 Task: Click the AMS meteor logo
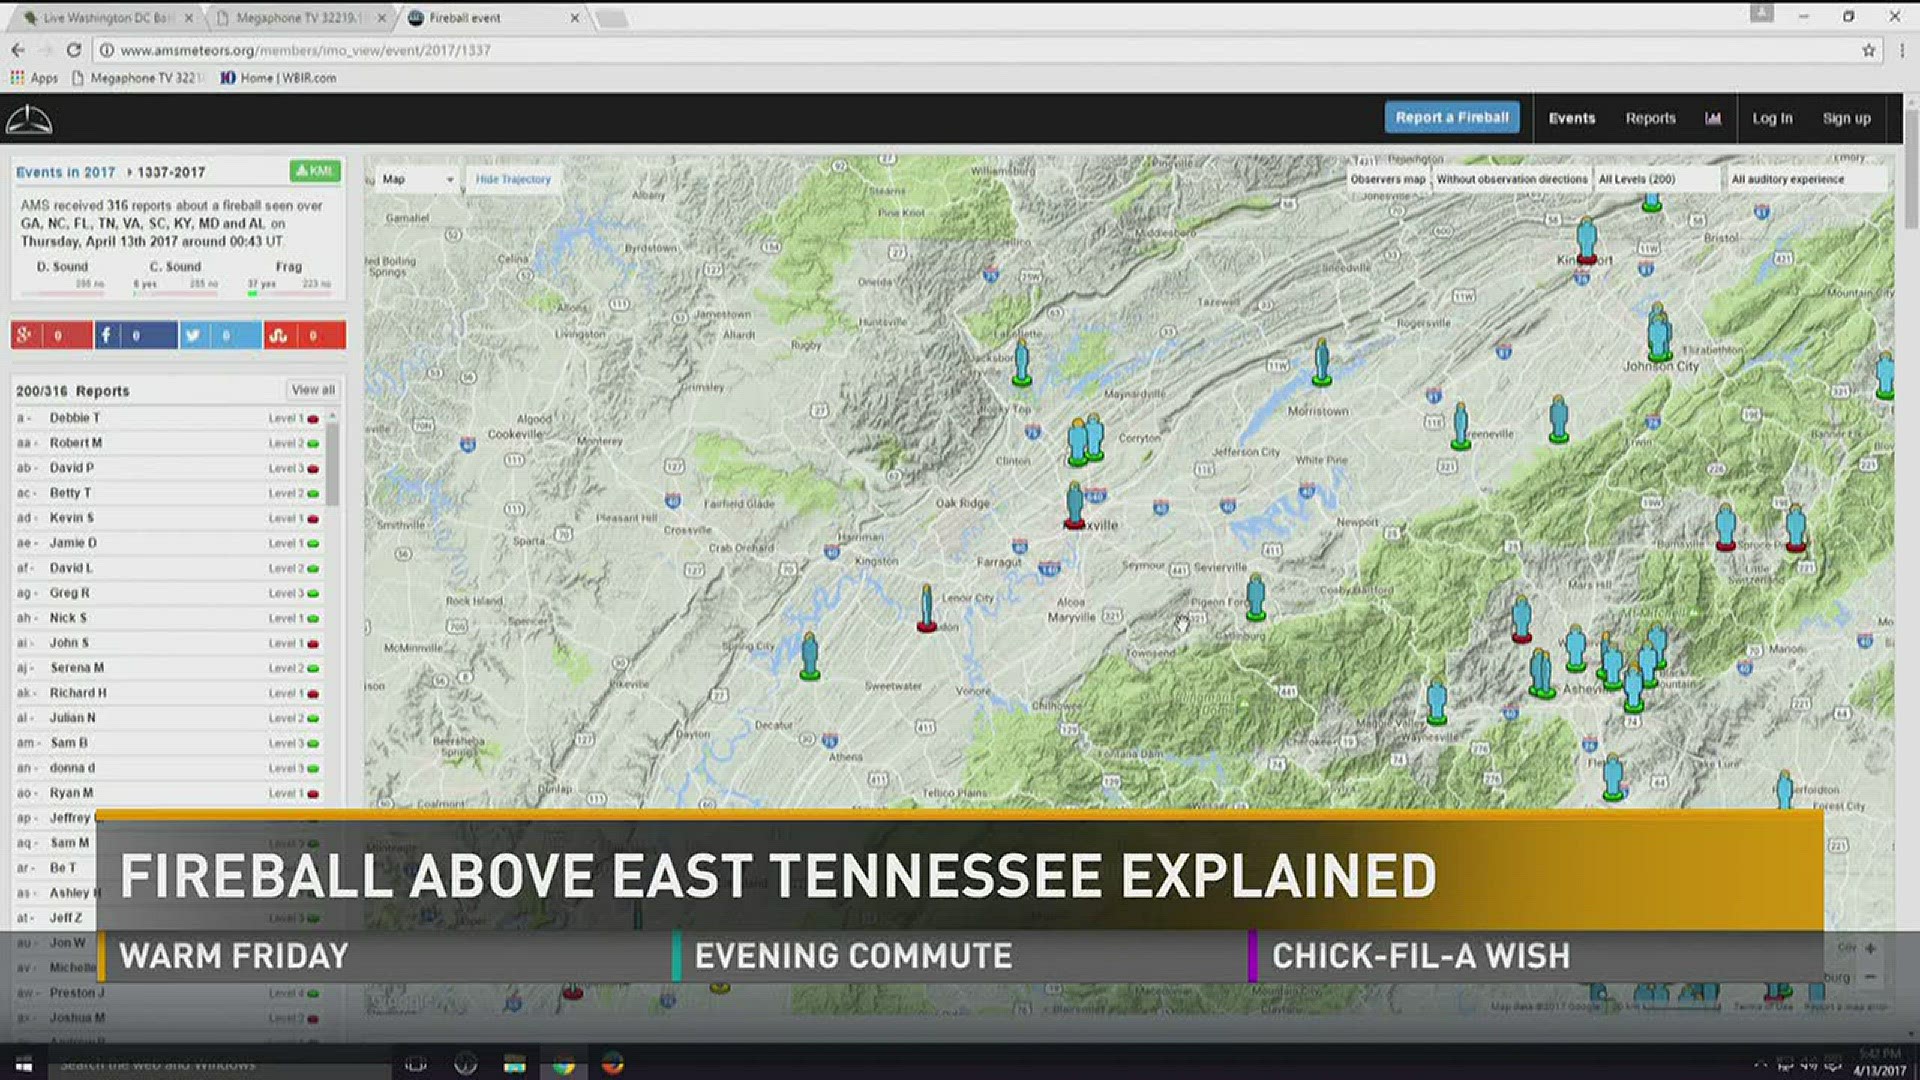click(x=29, y=118)
